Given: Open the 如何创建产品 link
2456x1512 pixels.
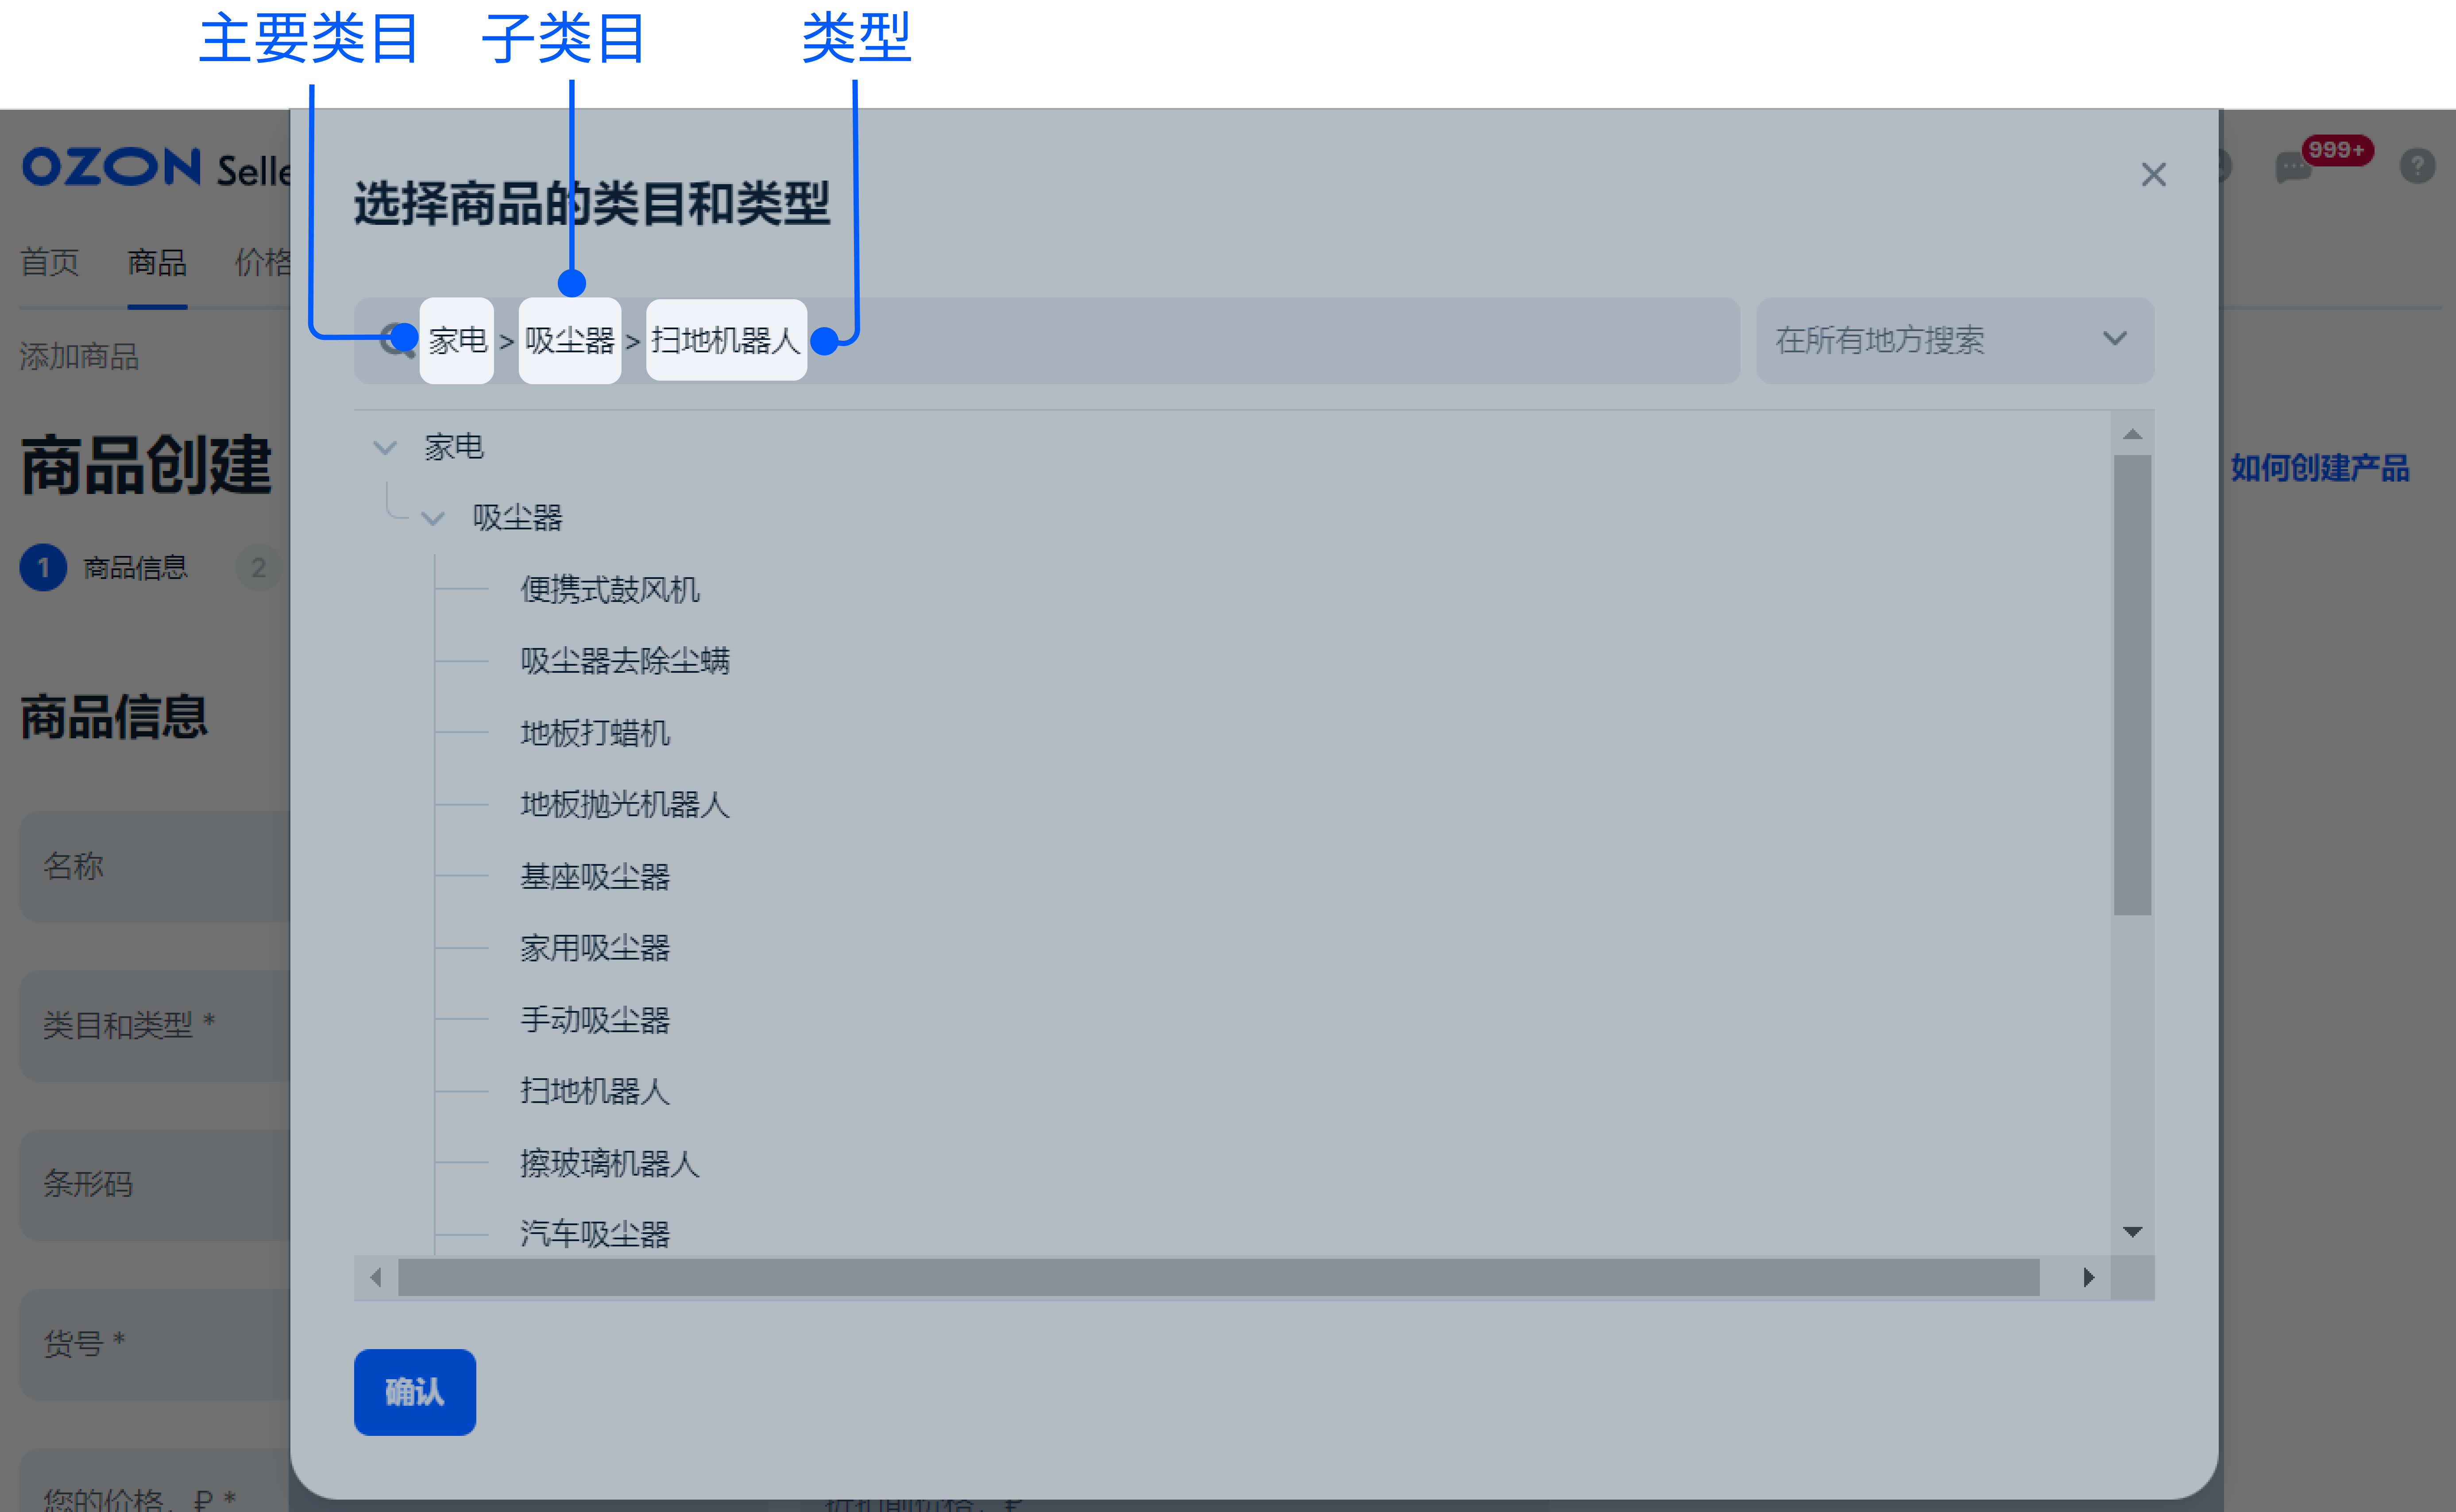Looking at the screenshot, I should pos(2320,467).
